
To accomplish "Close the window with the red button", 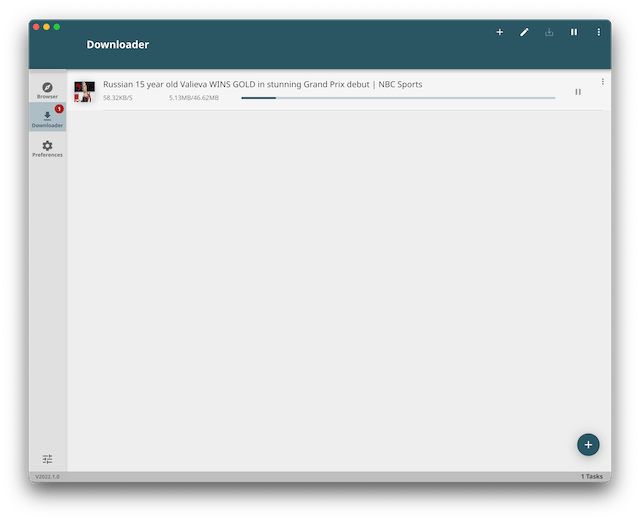I will [36, 27].
